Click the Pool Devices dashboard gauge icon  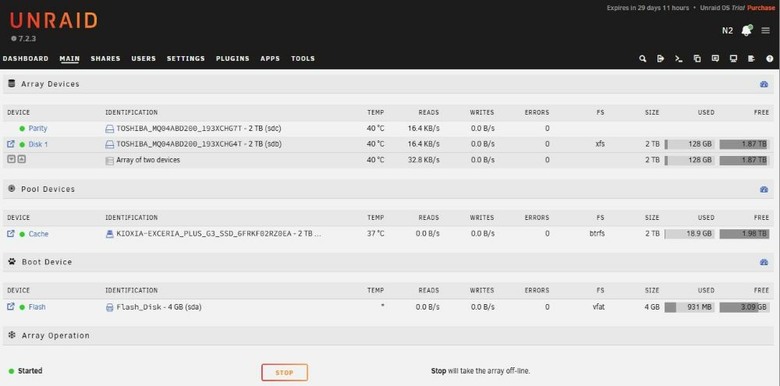764,190
